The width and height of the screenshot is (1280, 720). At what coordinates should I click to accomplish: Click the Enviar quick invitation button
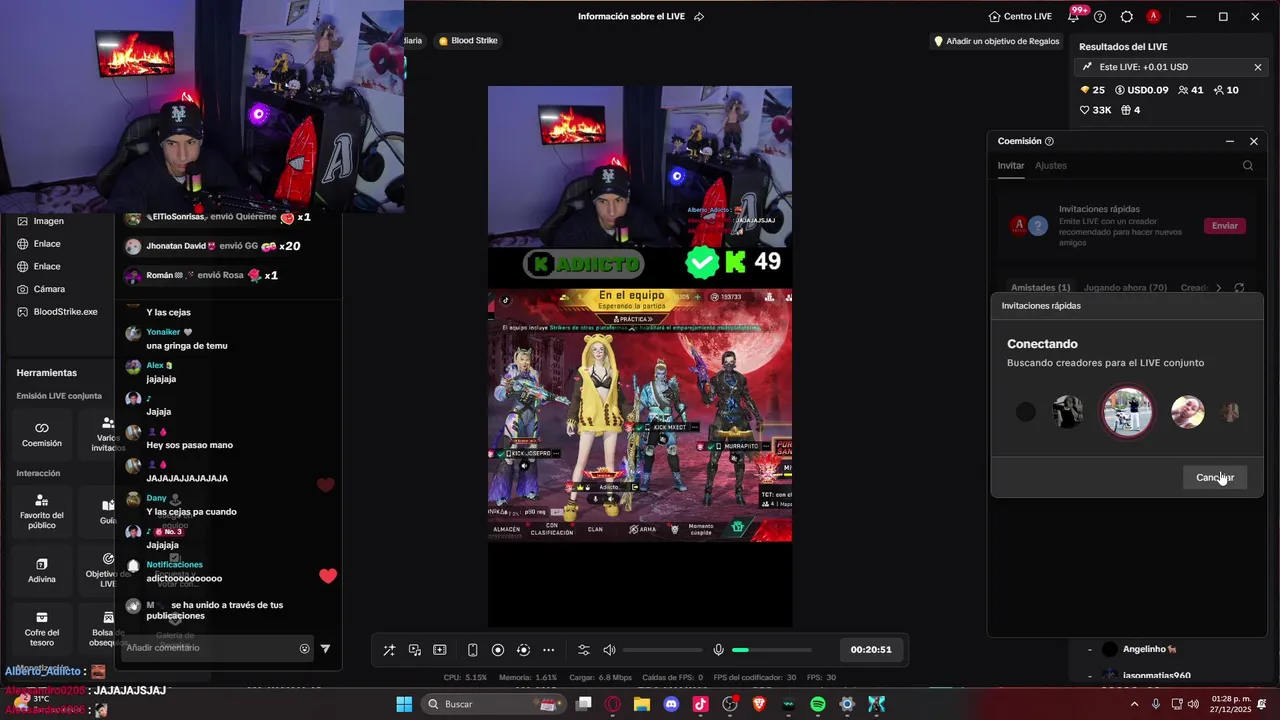click(x=1225, y=226)
